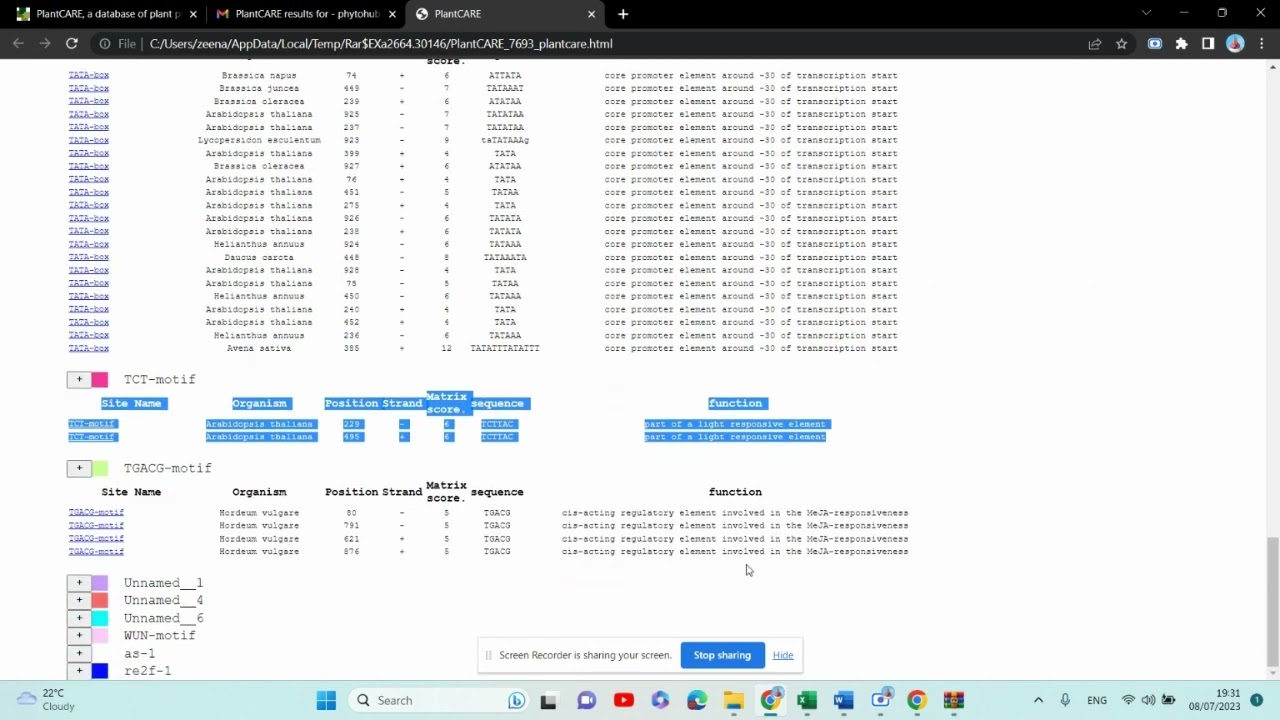Screen dimensions: 1280x720
Task: Show hidden system tray icons
Action: [1038, 700]
